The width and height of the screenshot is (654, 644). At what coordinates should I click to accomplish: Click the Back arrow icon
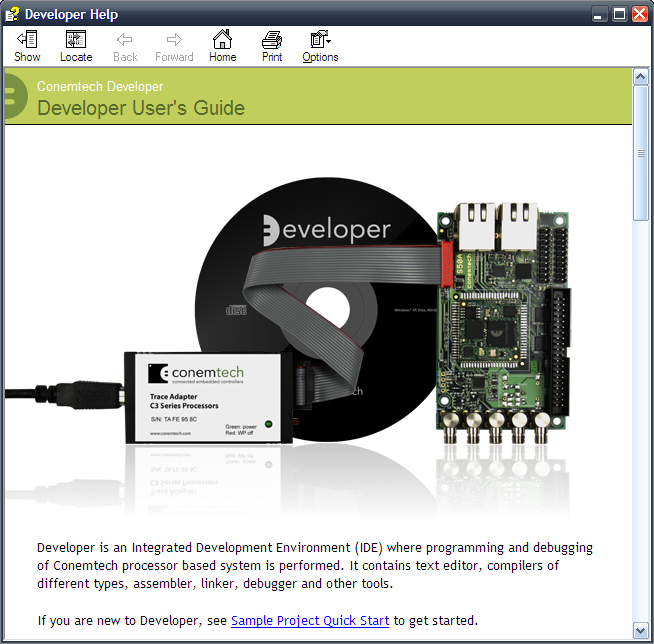(125, 40)
